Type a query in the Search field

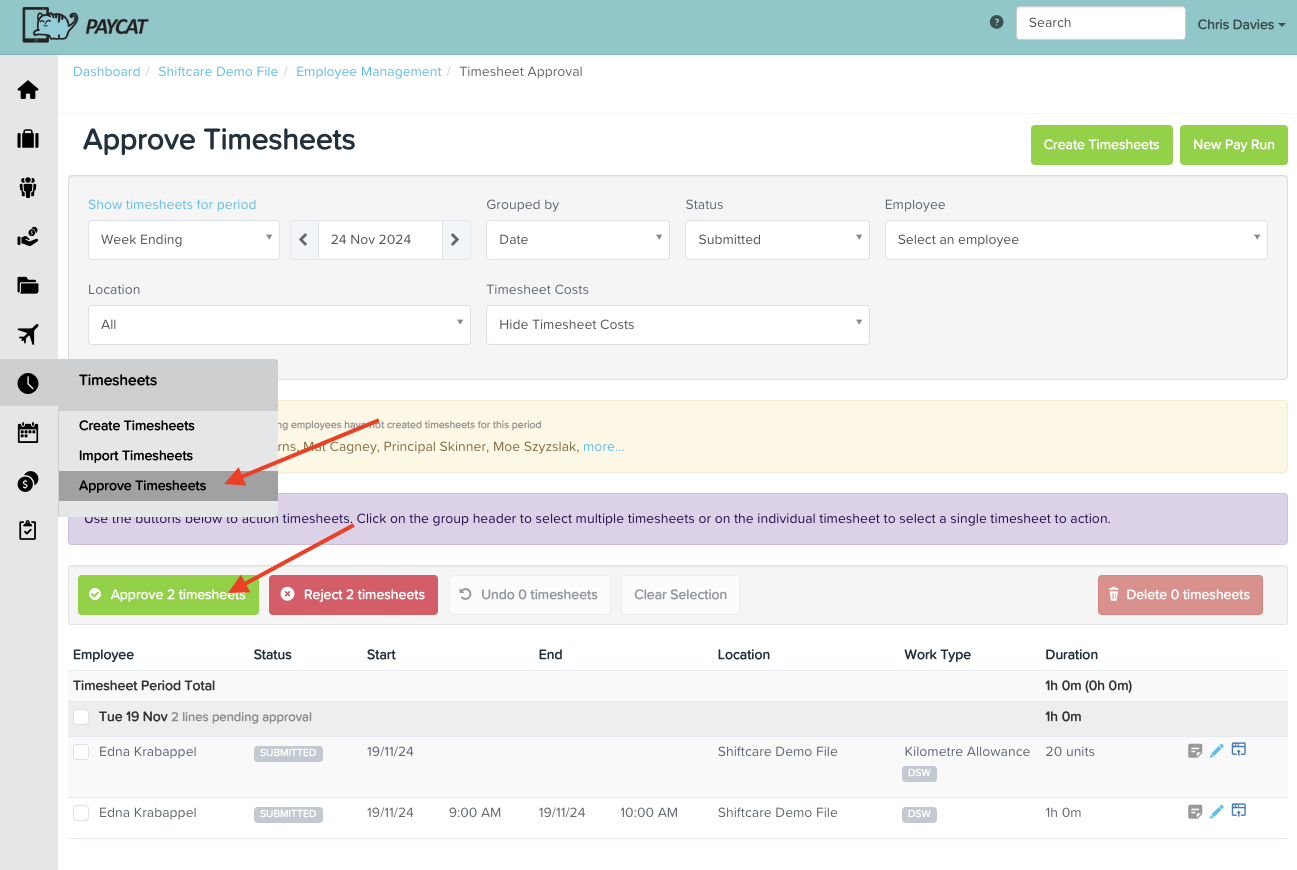pos(1100,22)
